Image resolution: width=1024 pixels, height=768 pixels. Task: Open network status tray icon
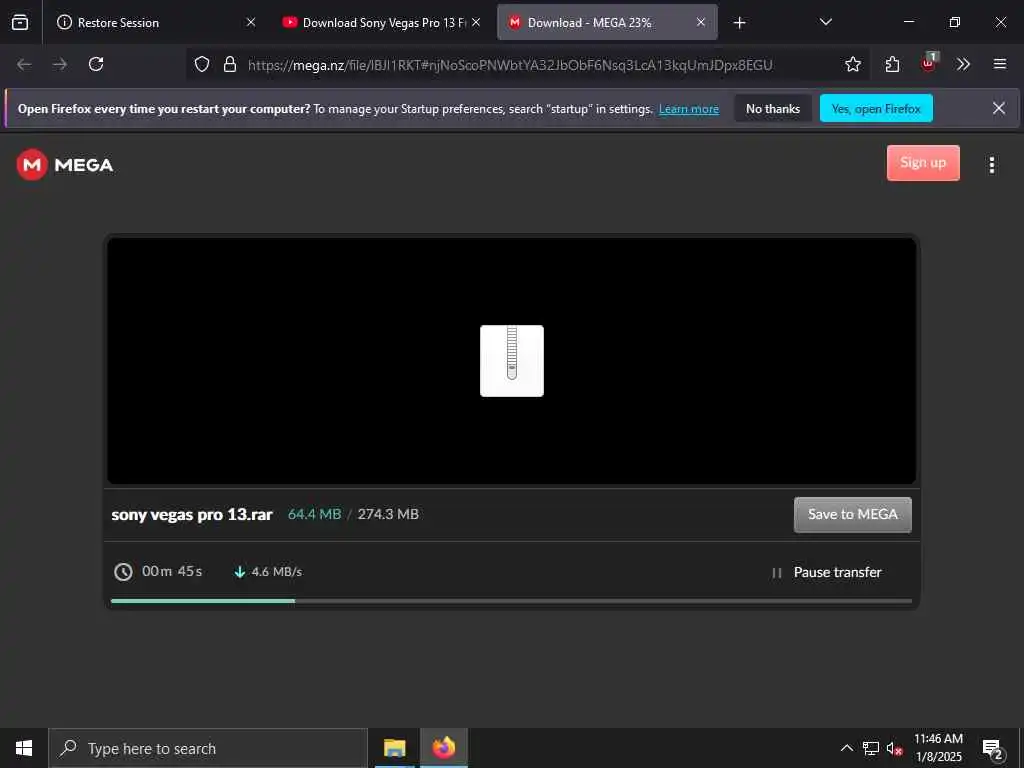point(871,748)
